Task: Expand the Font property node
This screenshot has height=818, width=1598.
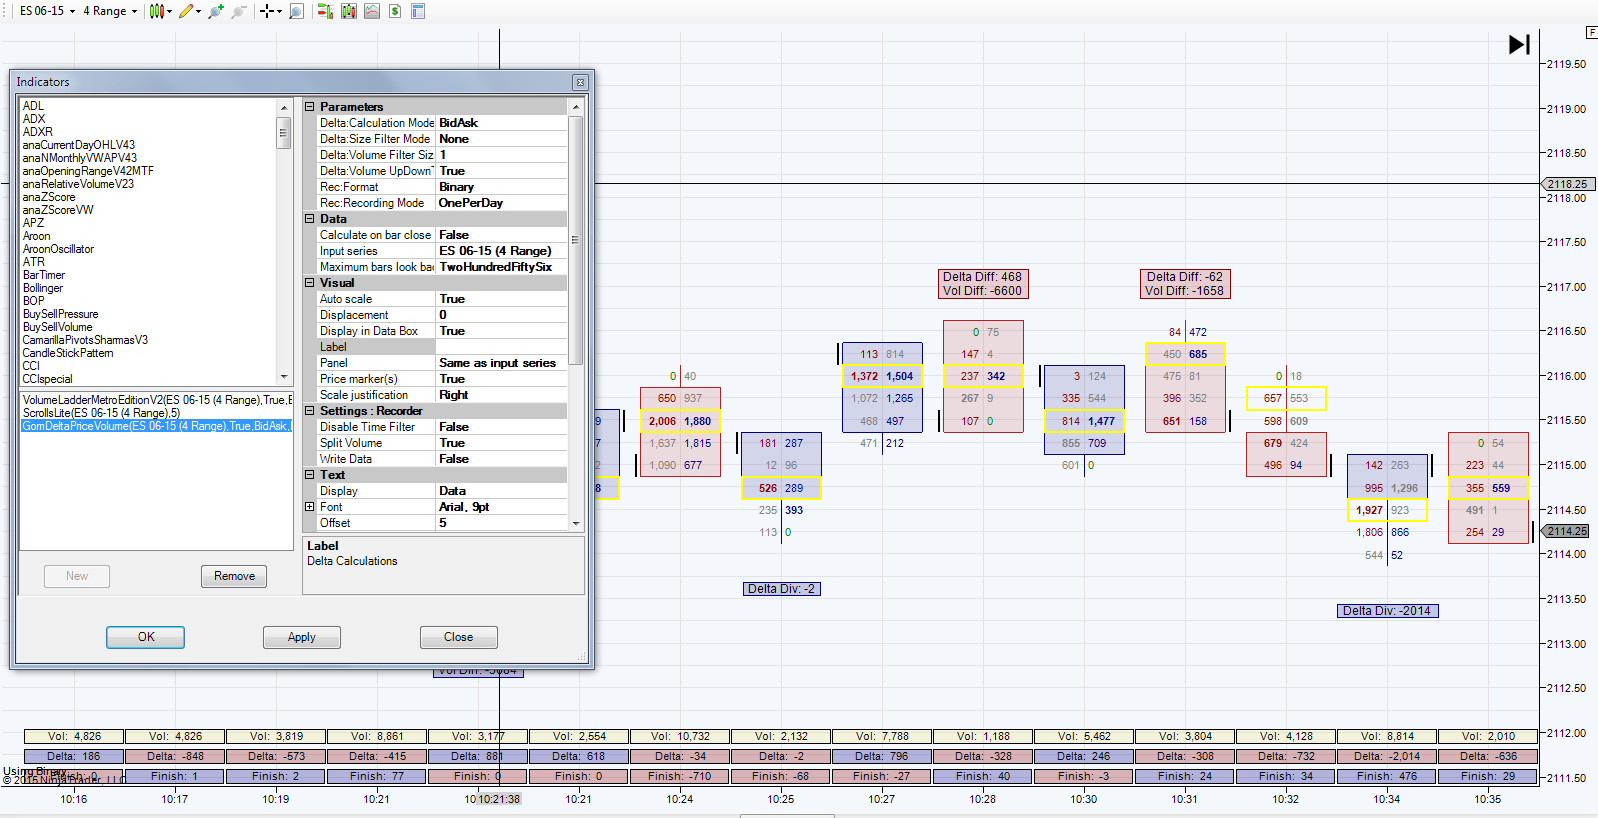Action: [x=310, y=507]
